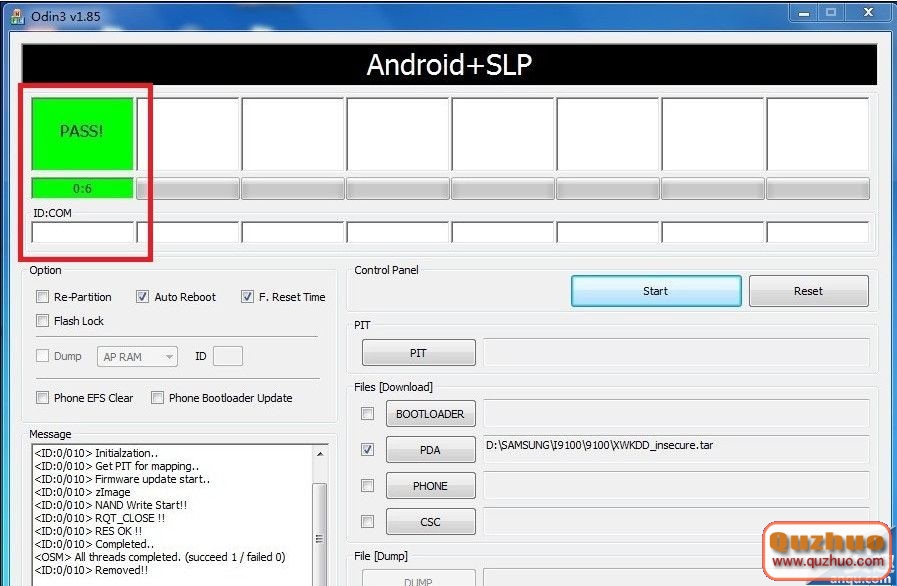Click the Reset button
897x586 pixels.
pos(808,291)
